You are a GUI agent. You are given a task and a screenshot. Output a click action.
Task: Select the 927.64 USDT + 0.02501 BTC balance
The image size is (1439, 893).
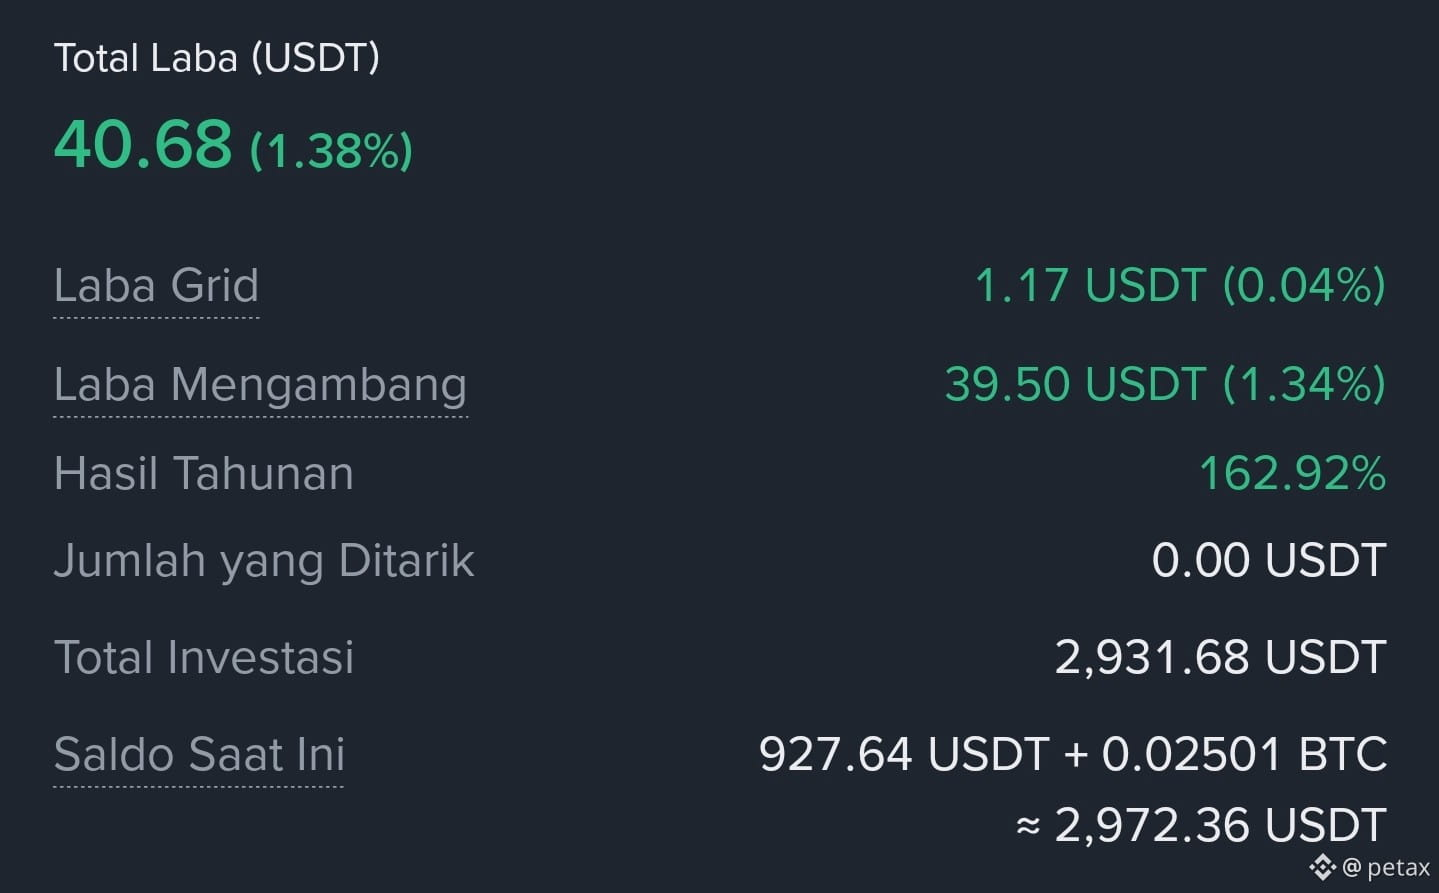coord(1073,754)
